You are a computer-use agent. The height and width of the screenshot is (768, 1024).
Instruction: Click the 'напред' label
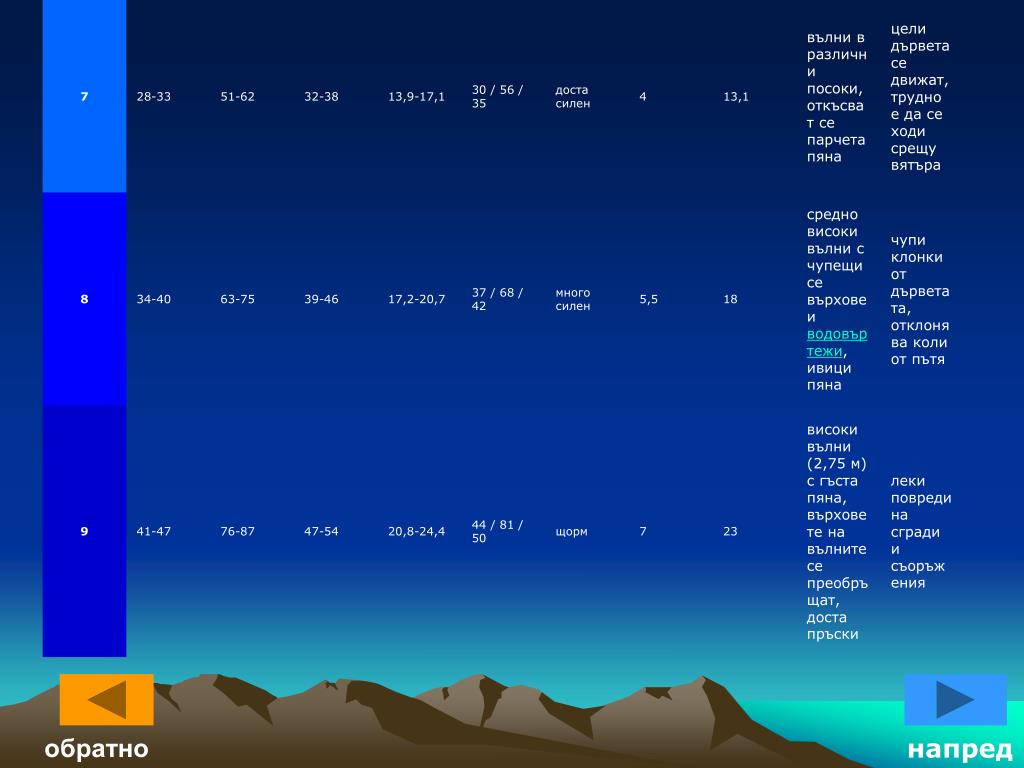(959, 749)
